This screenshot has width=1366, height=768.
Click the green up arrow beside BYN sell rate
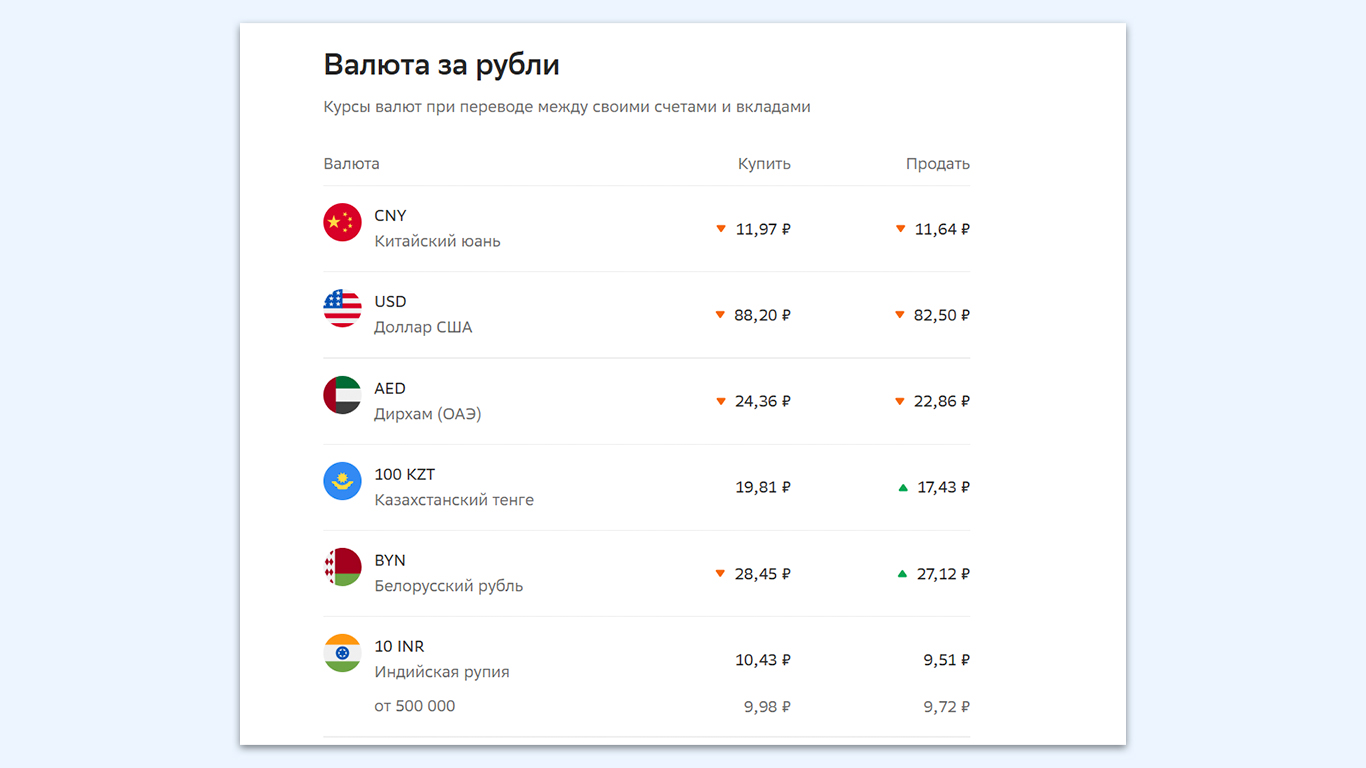[x=903, y=574]
